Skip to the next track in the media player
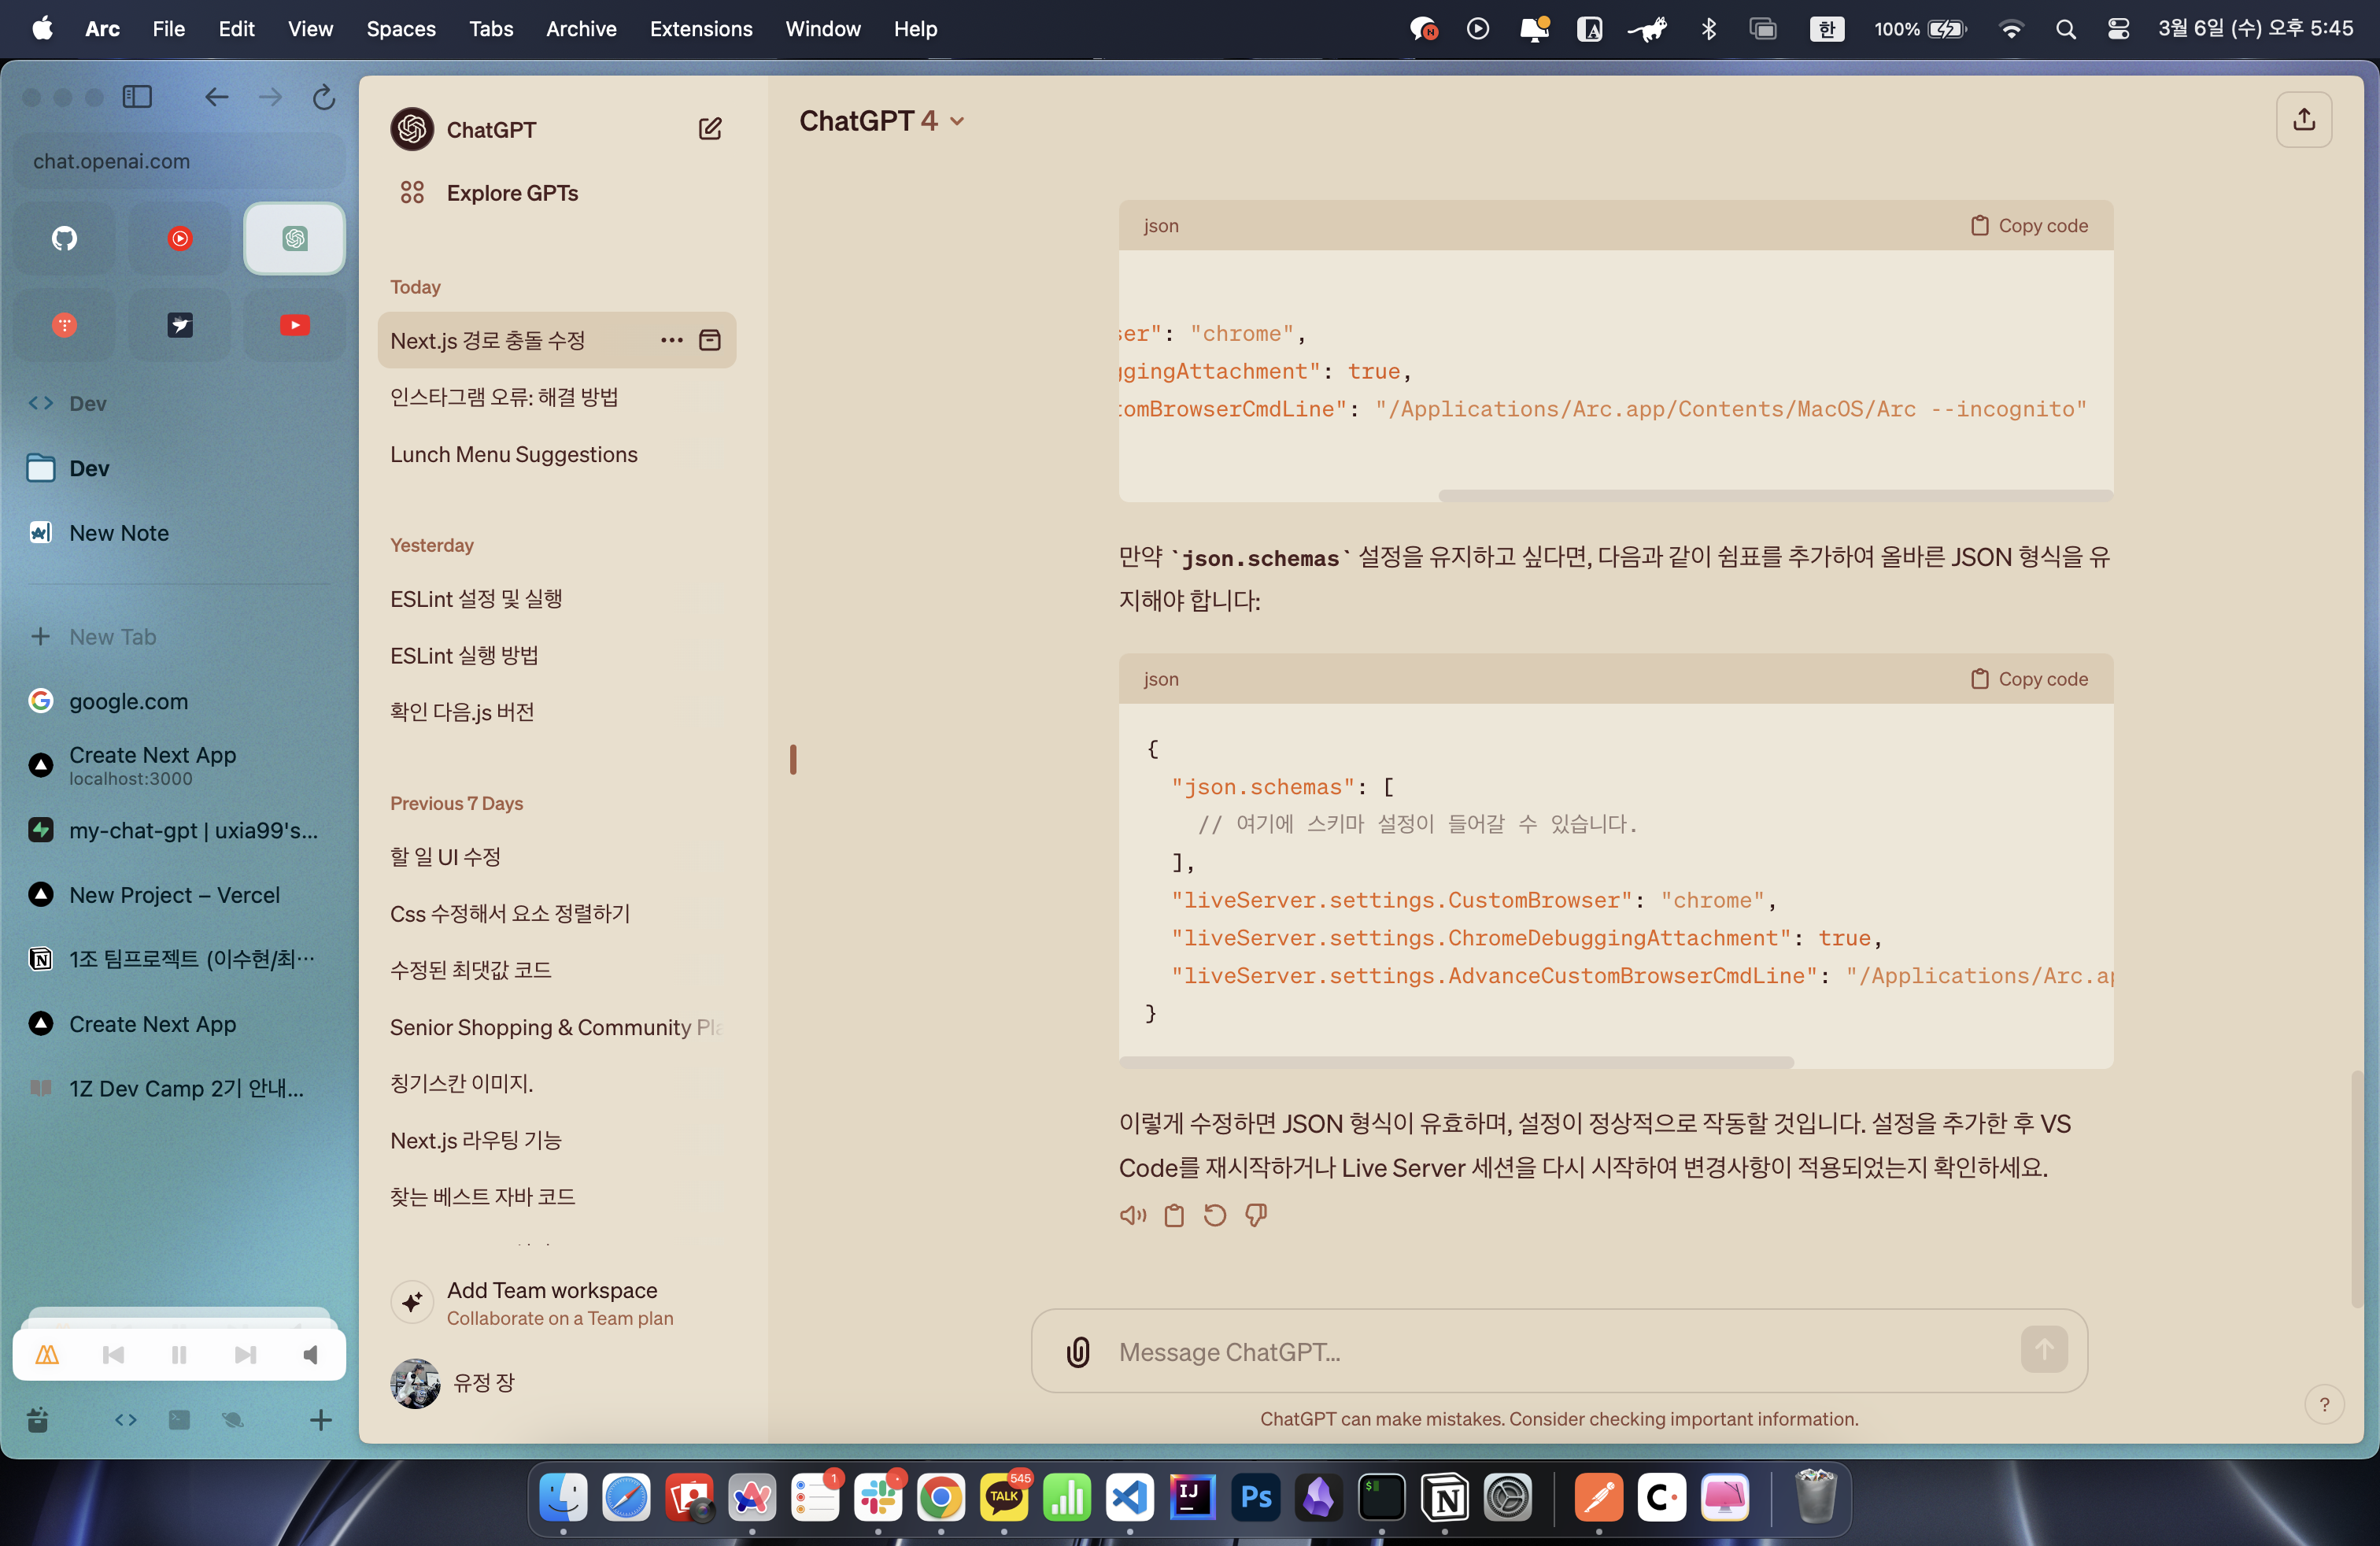The image size is (2380, 1546). pos(245,1355)
